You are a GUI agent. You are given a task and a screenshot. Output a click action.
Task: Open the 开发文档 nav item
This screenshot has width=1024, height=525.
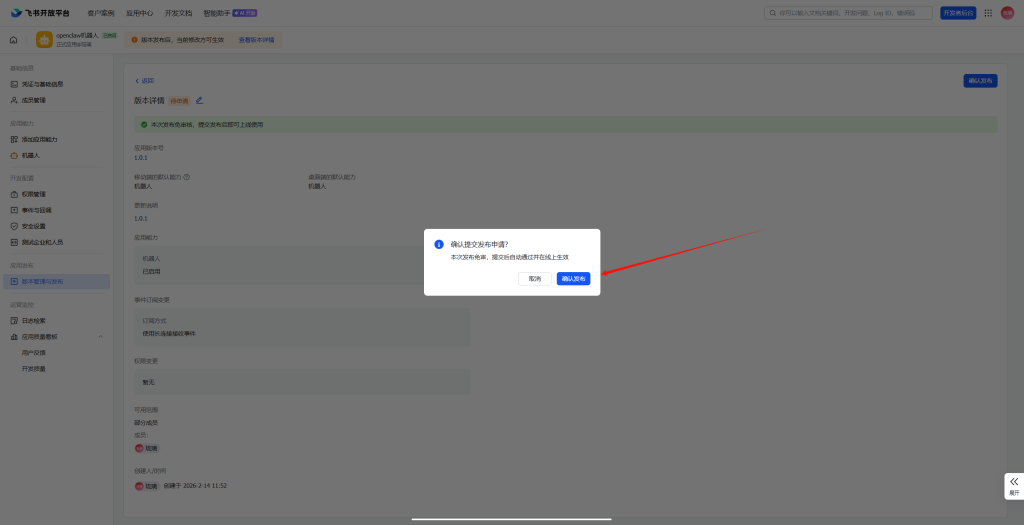coord(178,13)
